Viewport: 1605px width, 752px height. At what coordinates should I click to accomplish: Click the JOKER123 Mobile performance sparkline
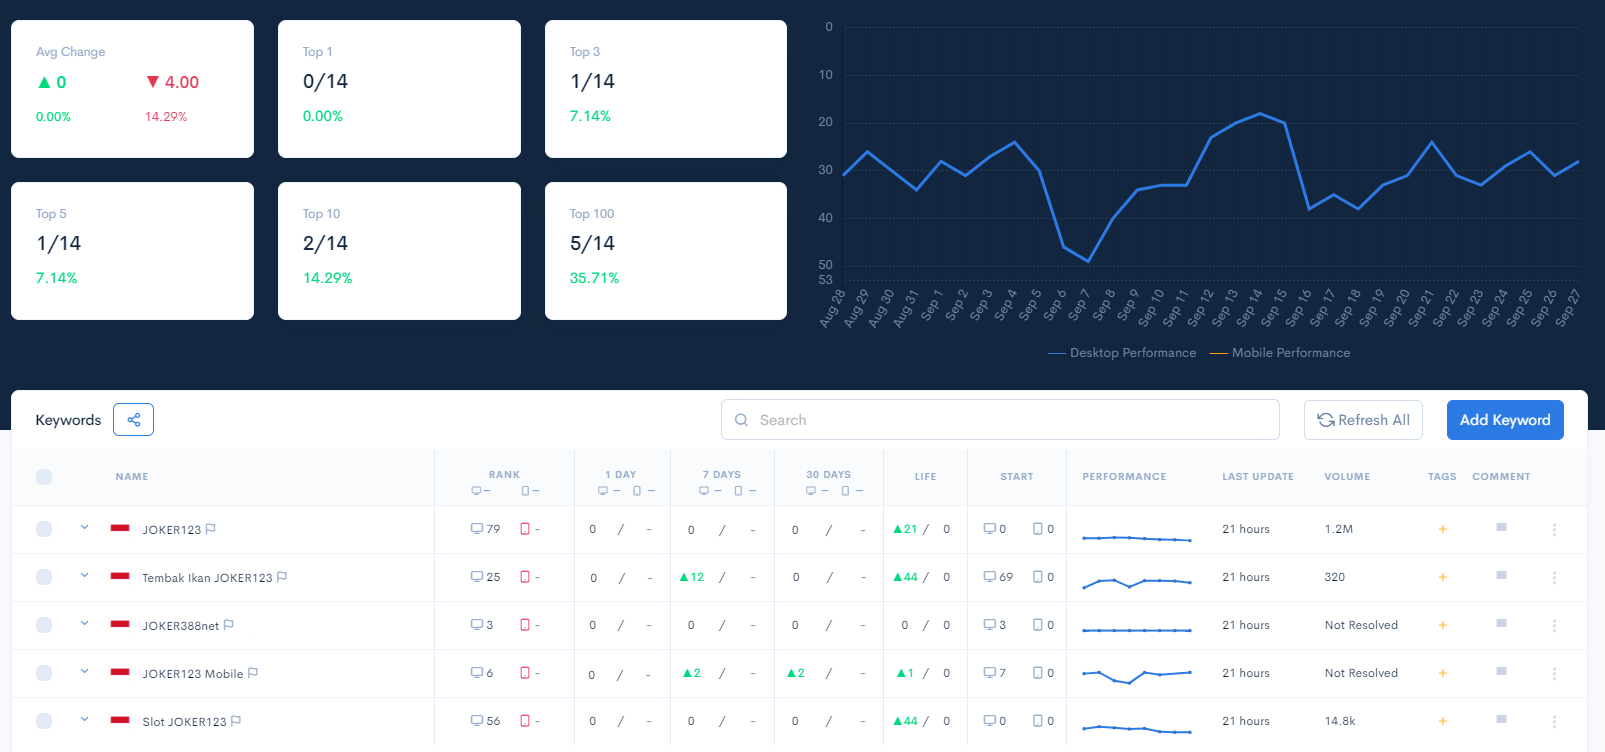[x=1136, y=676]
